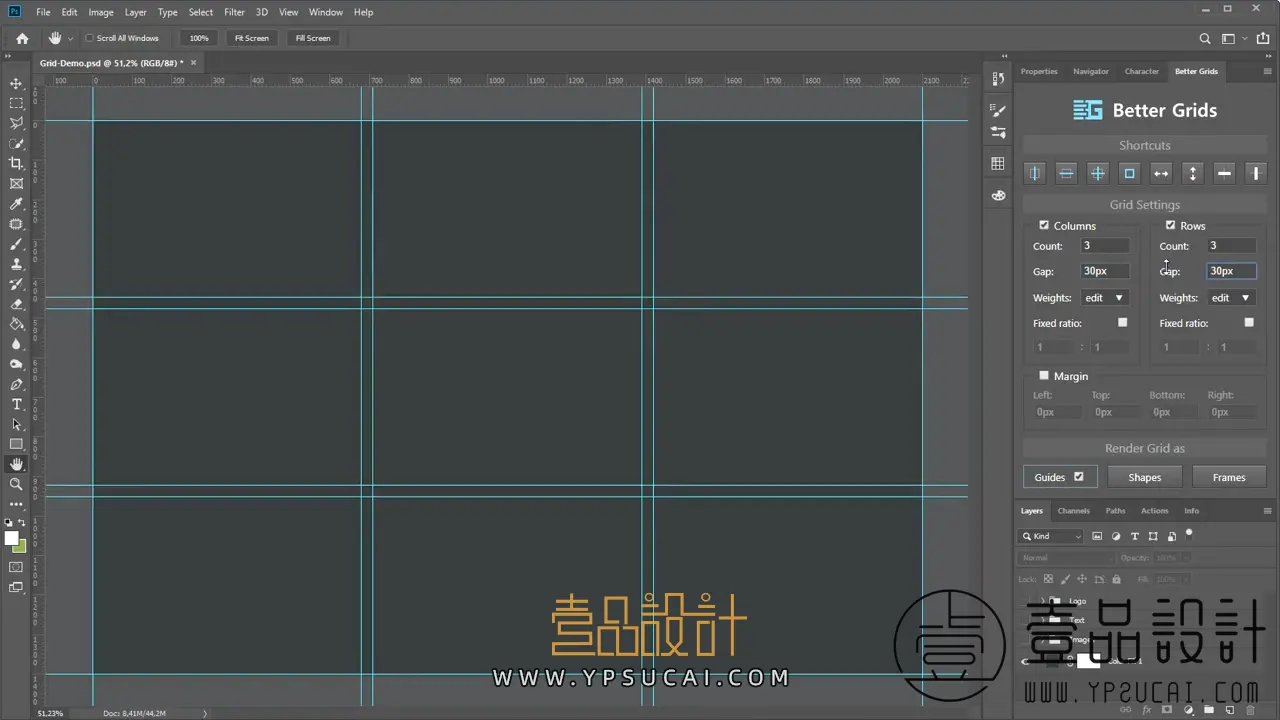The image size is (1280, 720).
Task: Open the Filter menu
Action: tap(234, 12)
